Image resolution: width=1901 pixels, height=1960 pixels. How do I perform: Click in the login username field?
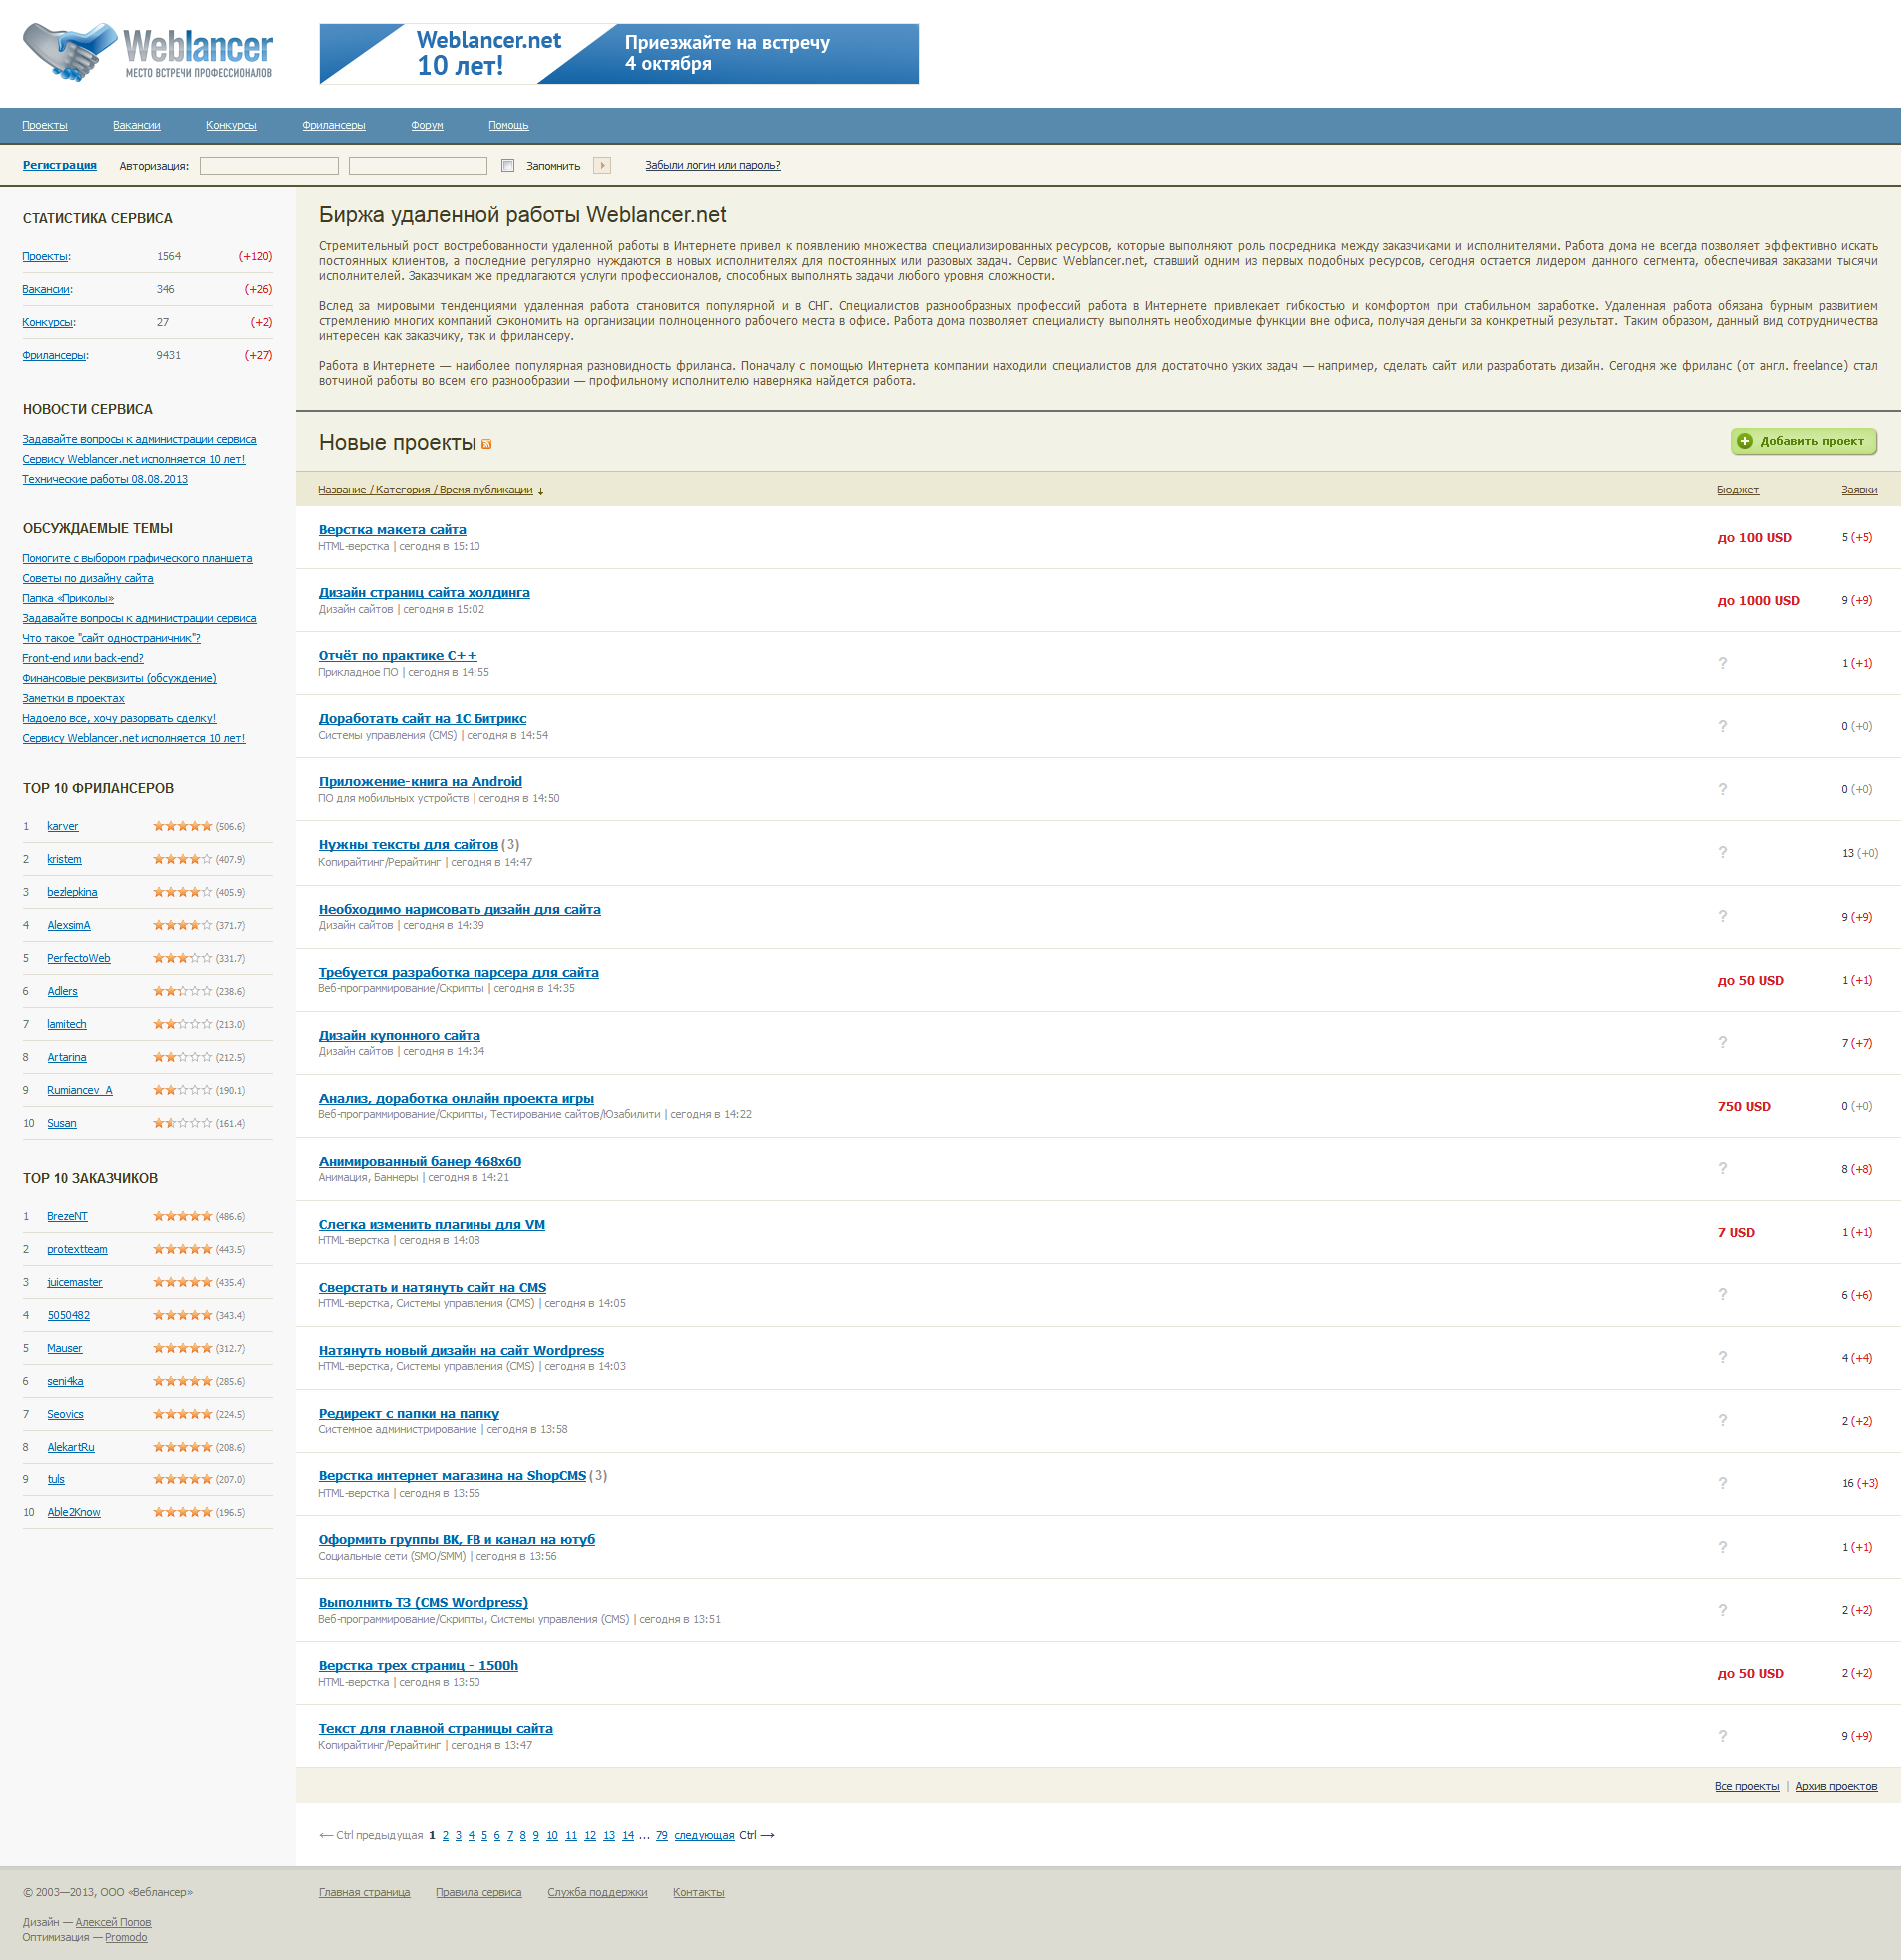[x=269, y=166]
